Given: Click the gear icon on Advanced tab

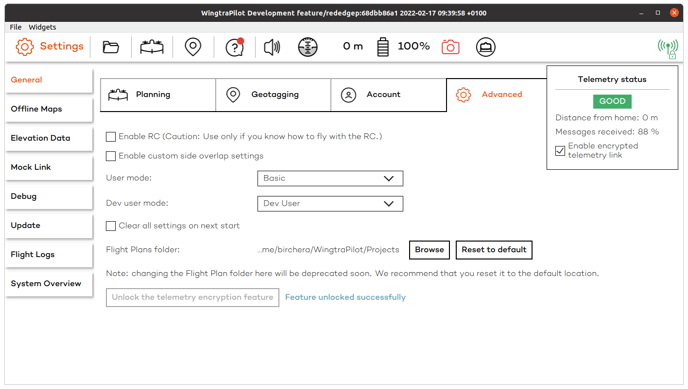Looking at the screenshot, I should click(x=463, y=95).
